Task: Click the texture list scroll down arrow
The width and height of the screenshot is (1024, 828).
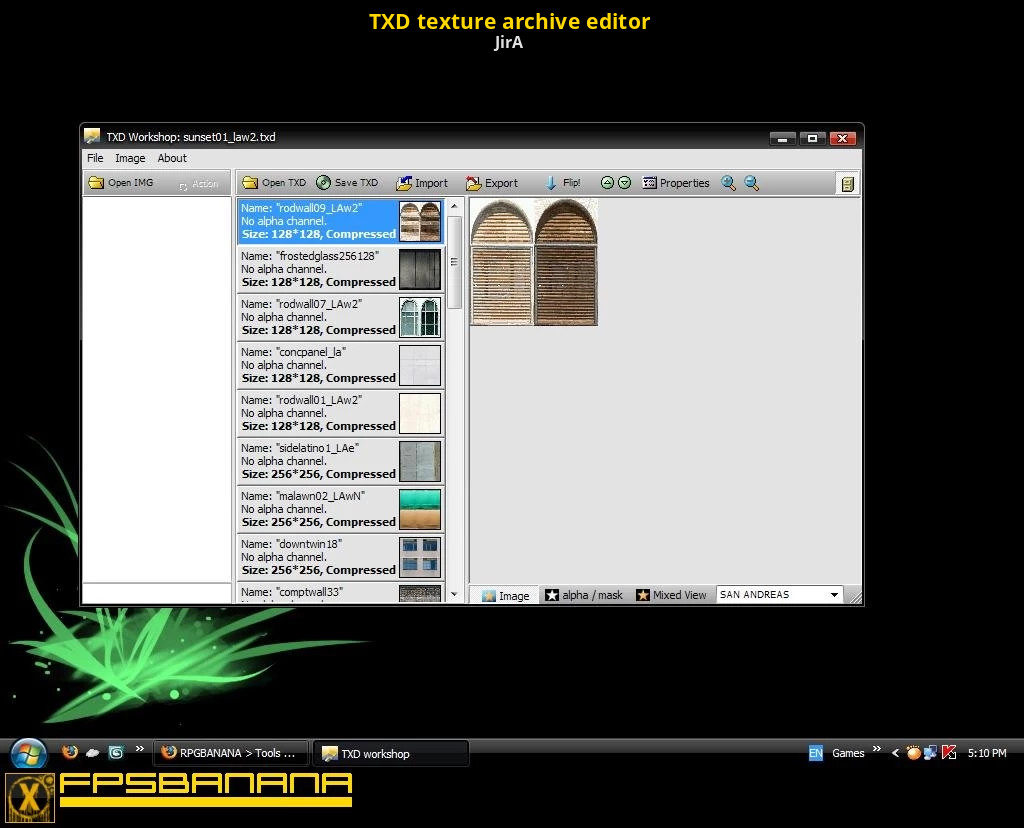Action: point(454,594)
